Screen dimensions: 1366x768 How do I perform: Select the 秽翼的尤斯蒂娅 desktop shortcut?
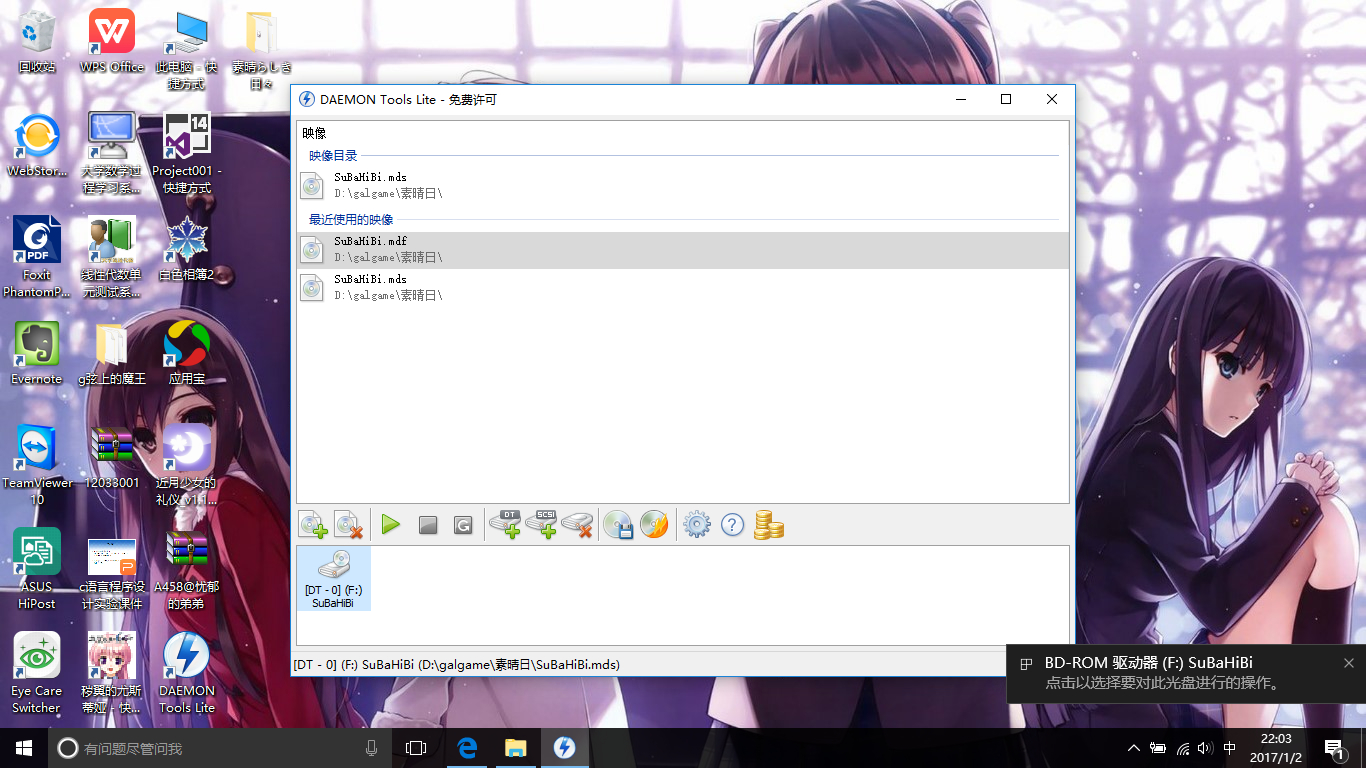point(112,673)
